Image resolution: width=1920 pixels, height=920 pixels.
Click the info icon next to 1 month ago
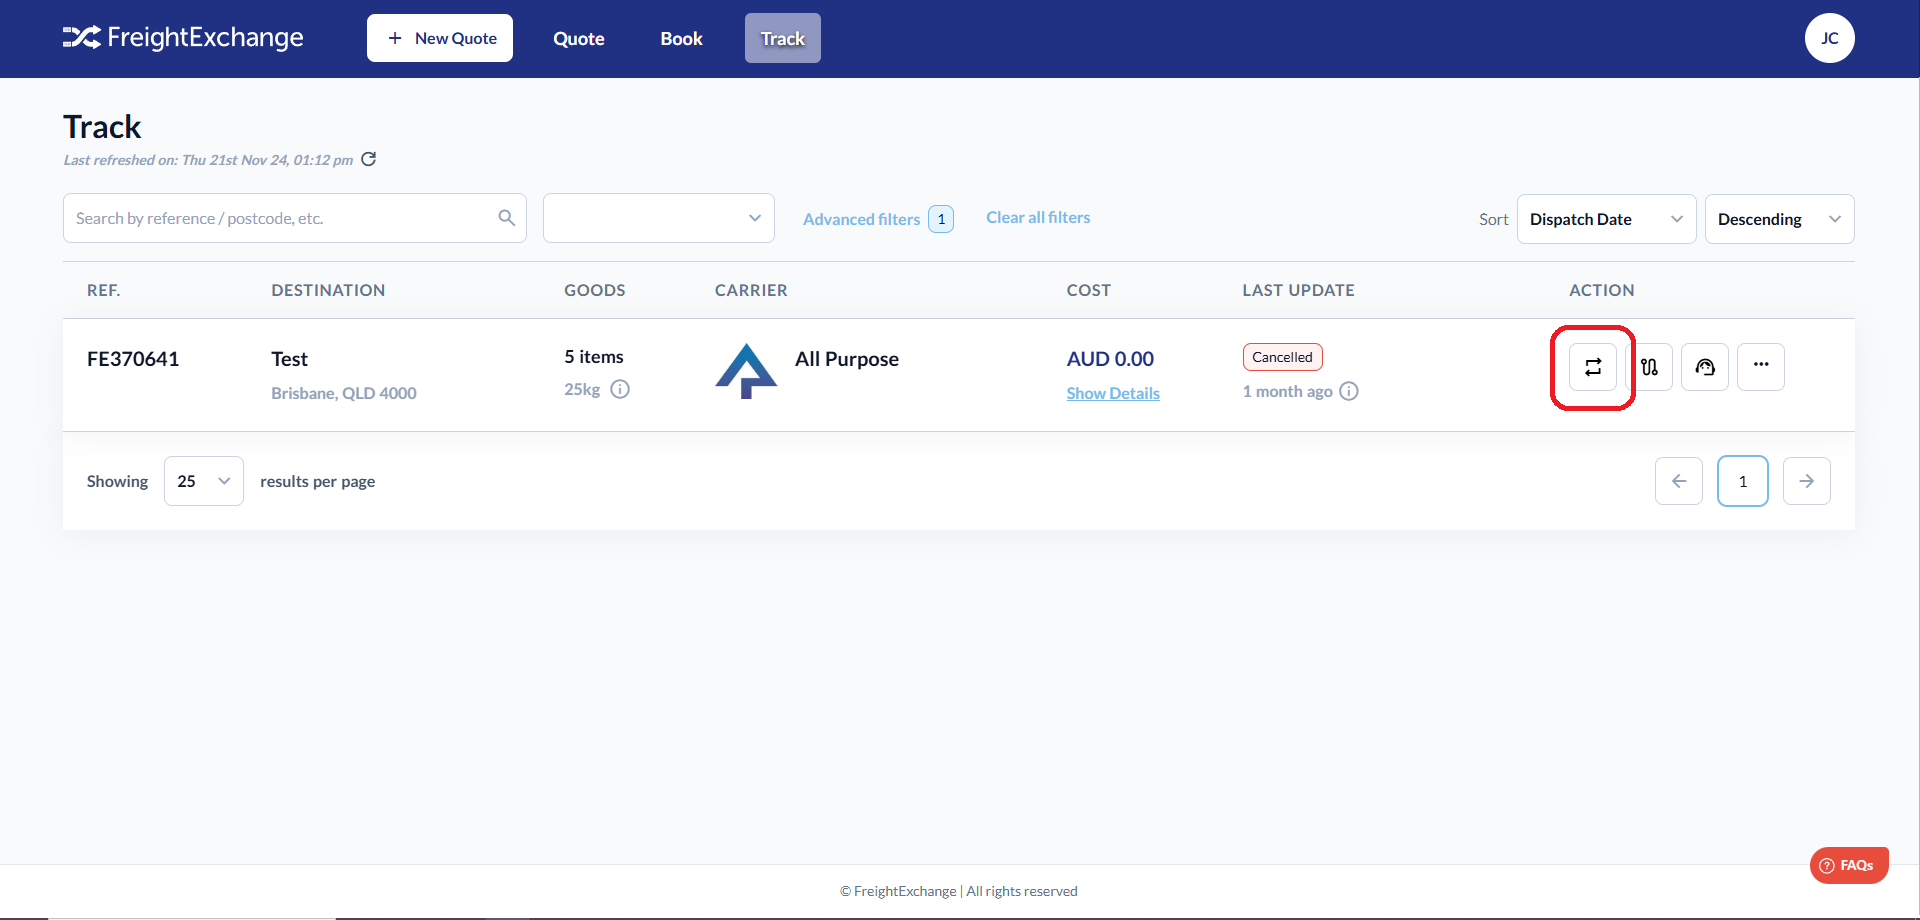[1349, 391]
